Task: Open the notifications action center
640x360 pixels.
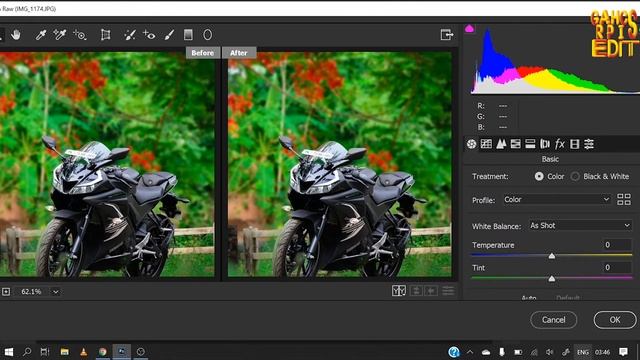Action: pos(623,351)
